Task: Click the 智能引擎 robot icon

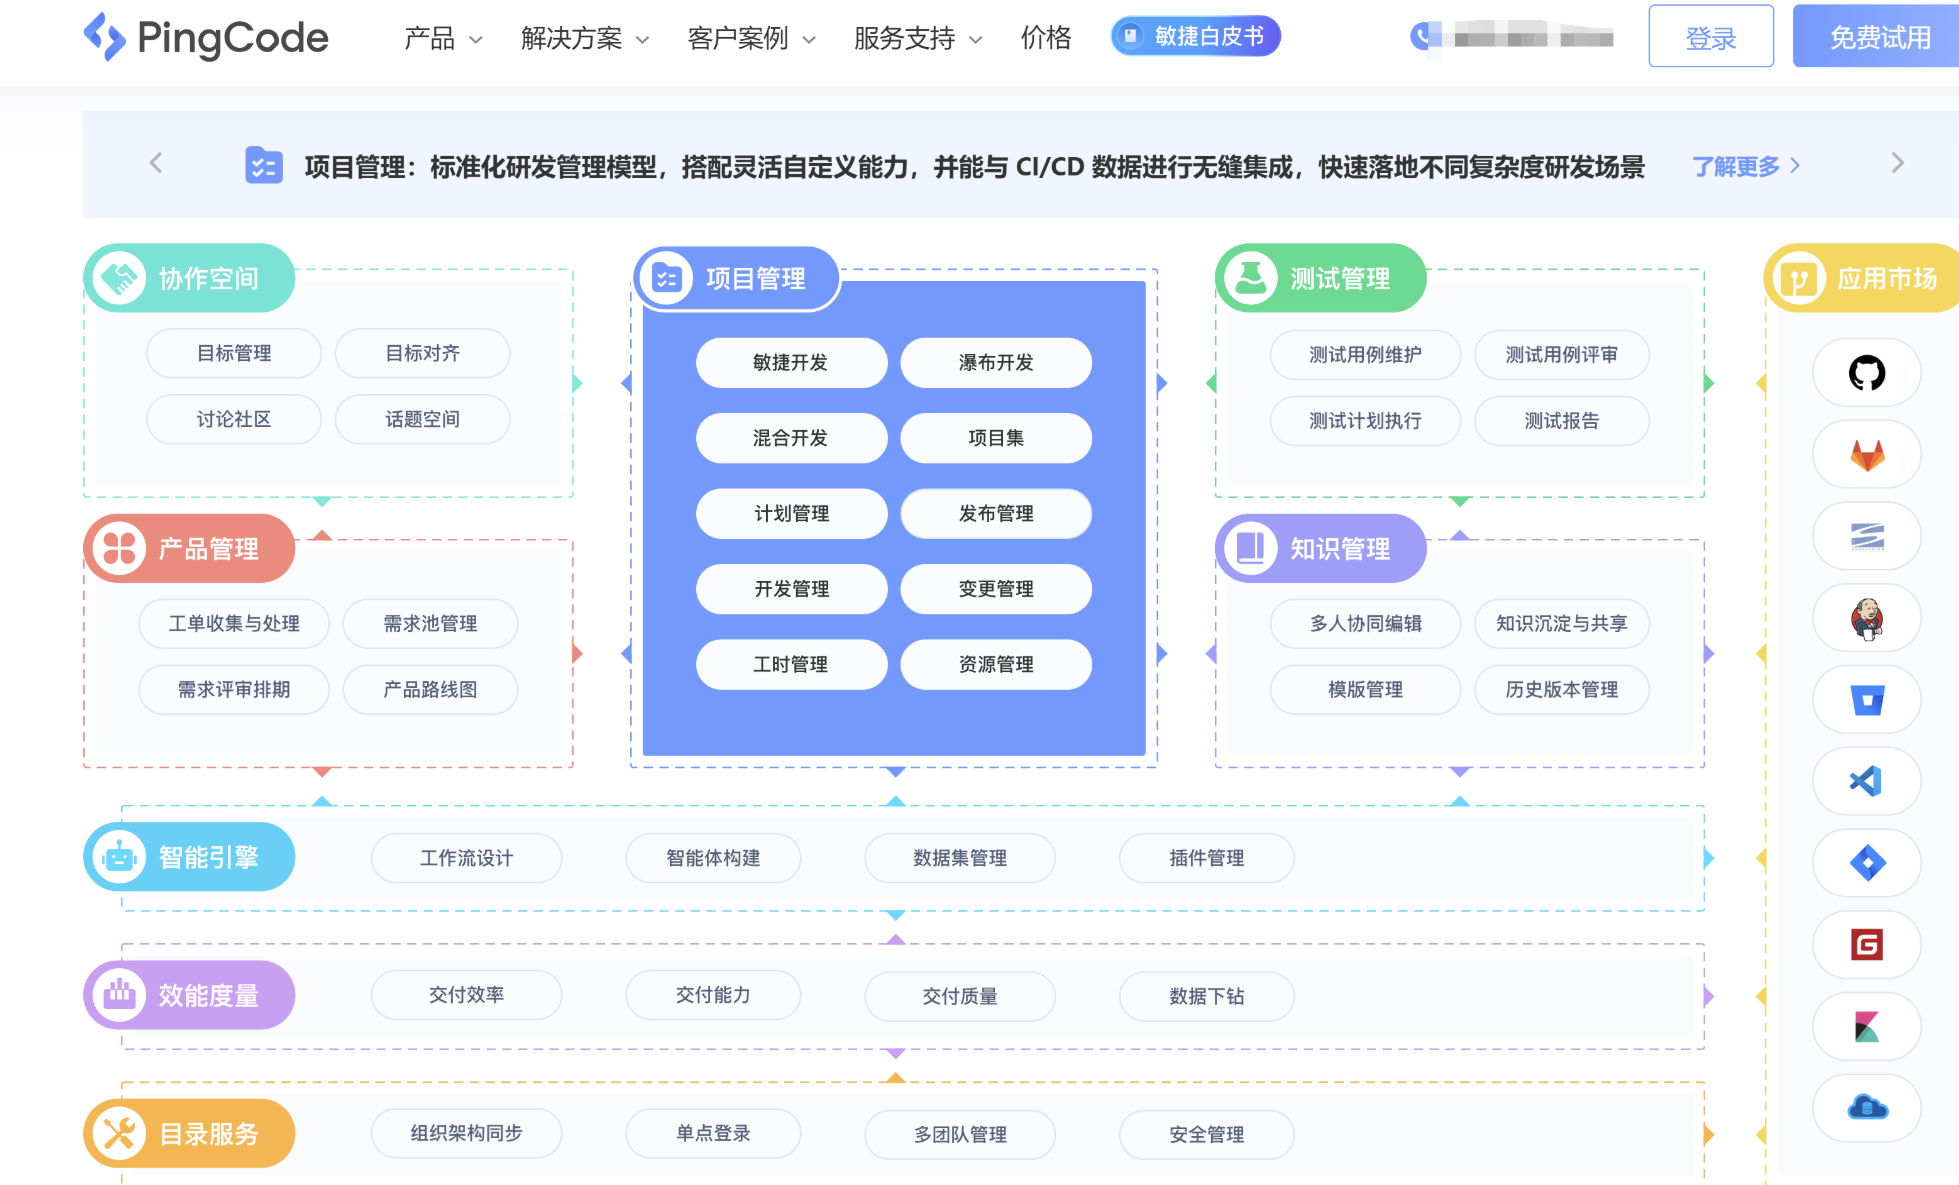Action: click(x=120, y=856)
